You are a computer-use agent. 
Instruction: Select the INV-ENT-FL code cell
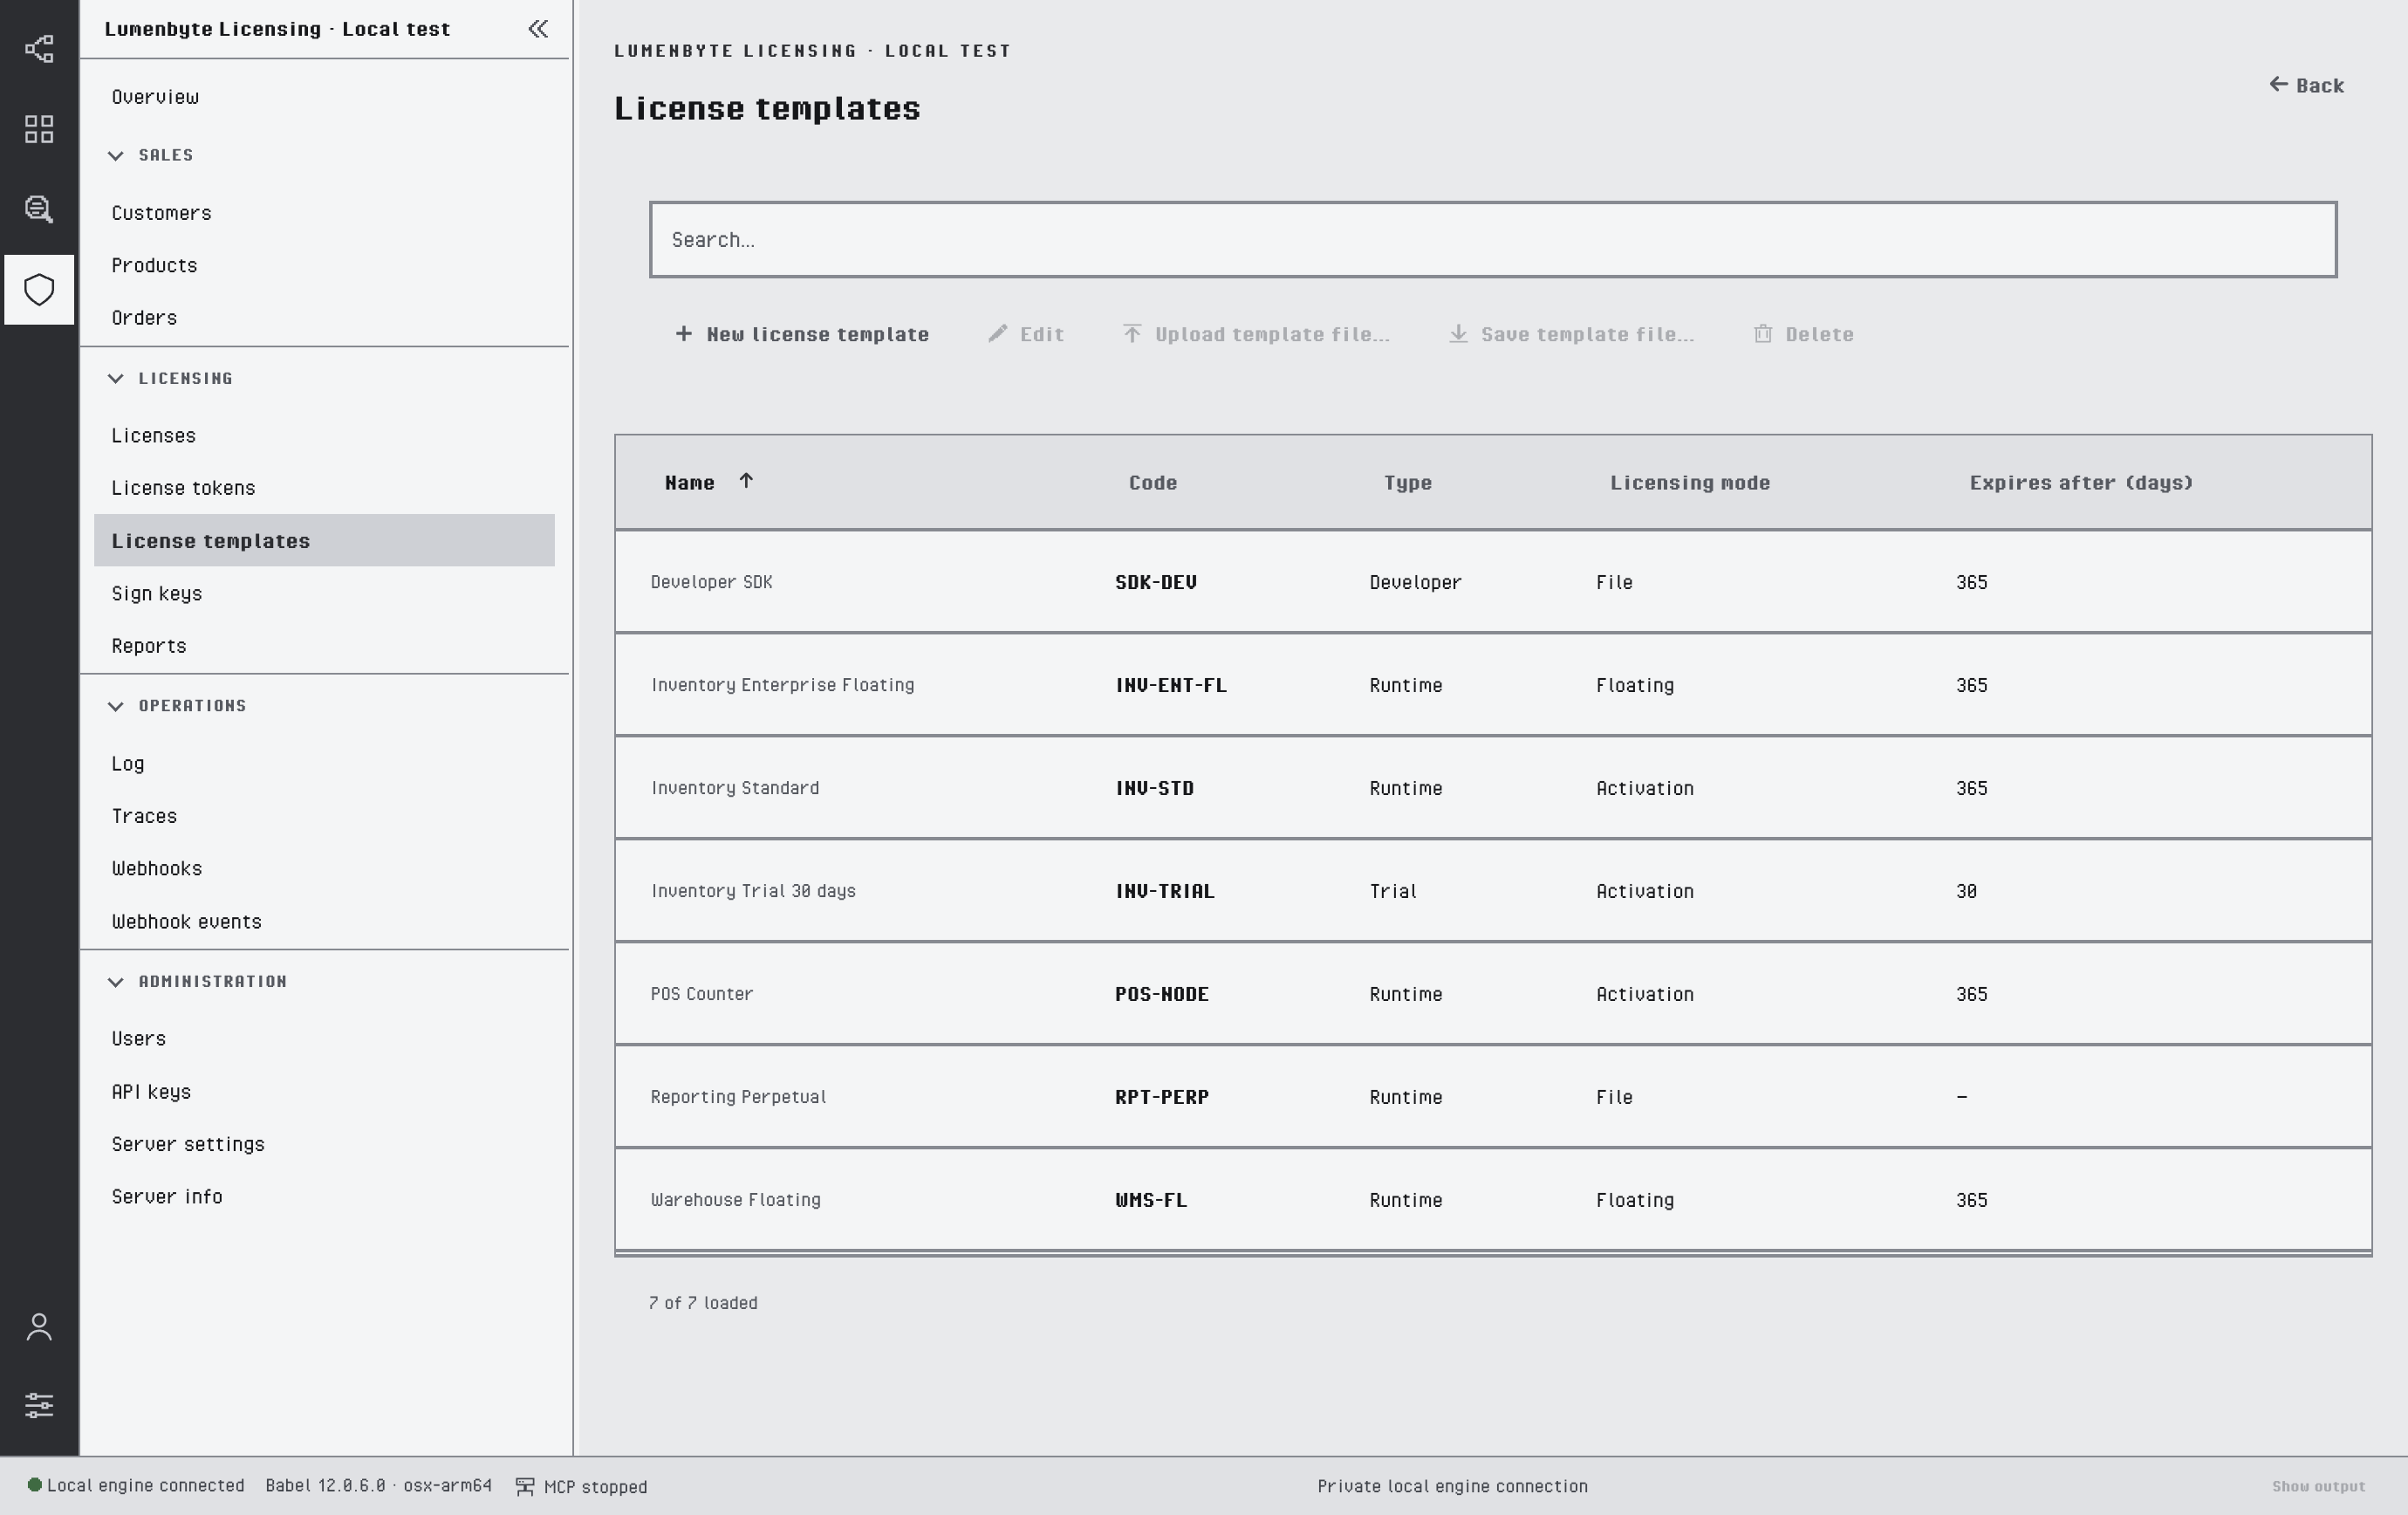[1171, 685]
